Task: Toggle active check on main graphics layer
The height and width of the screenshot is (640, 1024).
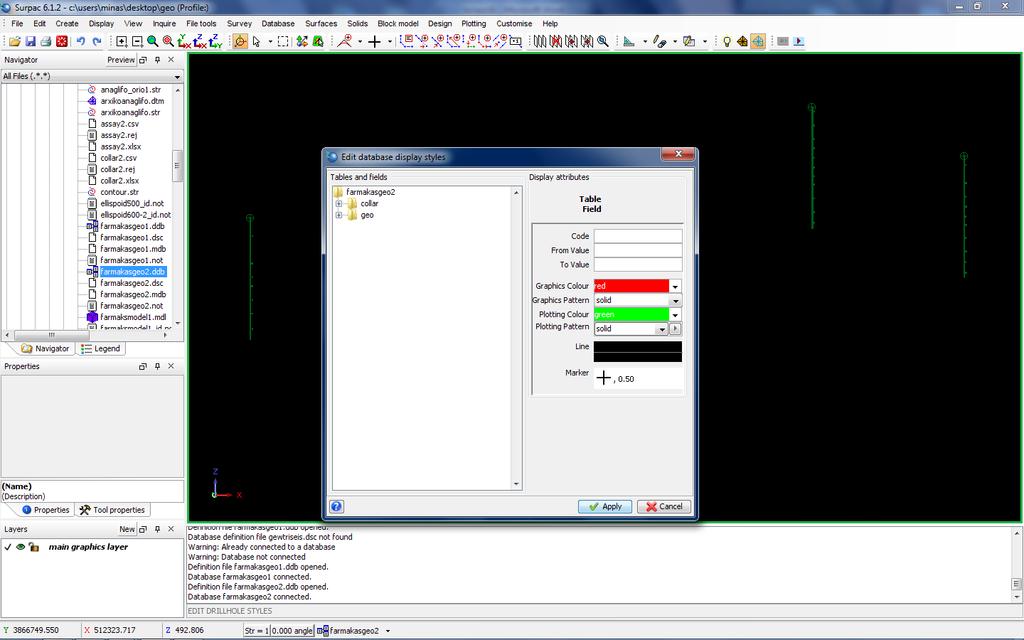Action: pos(8,547)
